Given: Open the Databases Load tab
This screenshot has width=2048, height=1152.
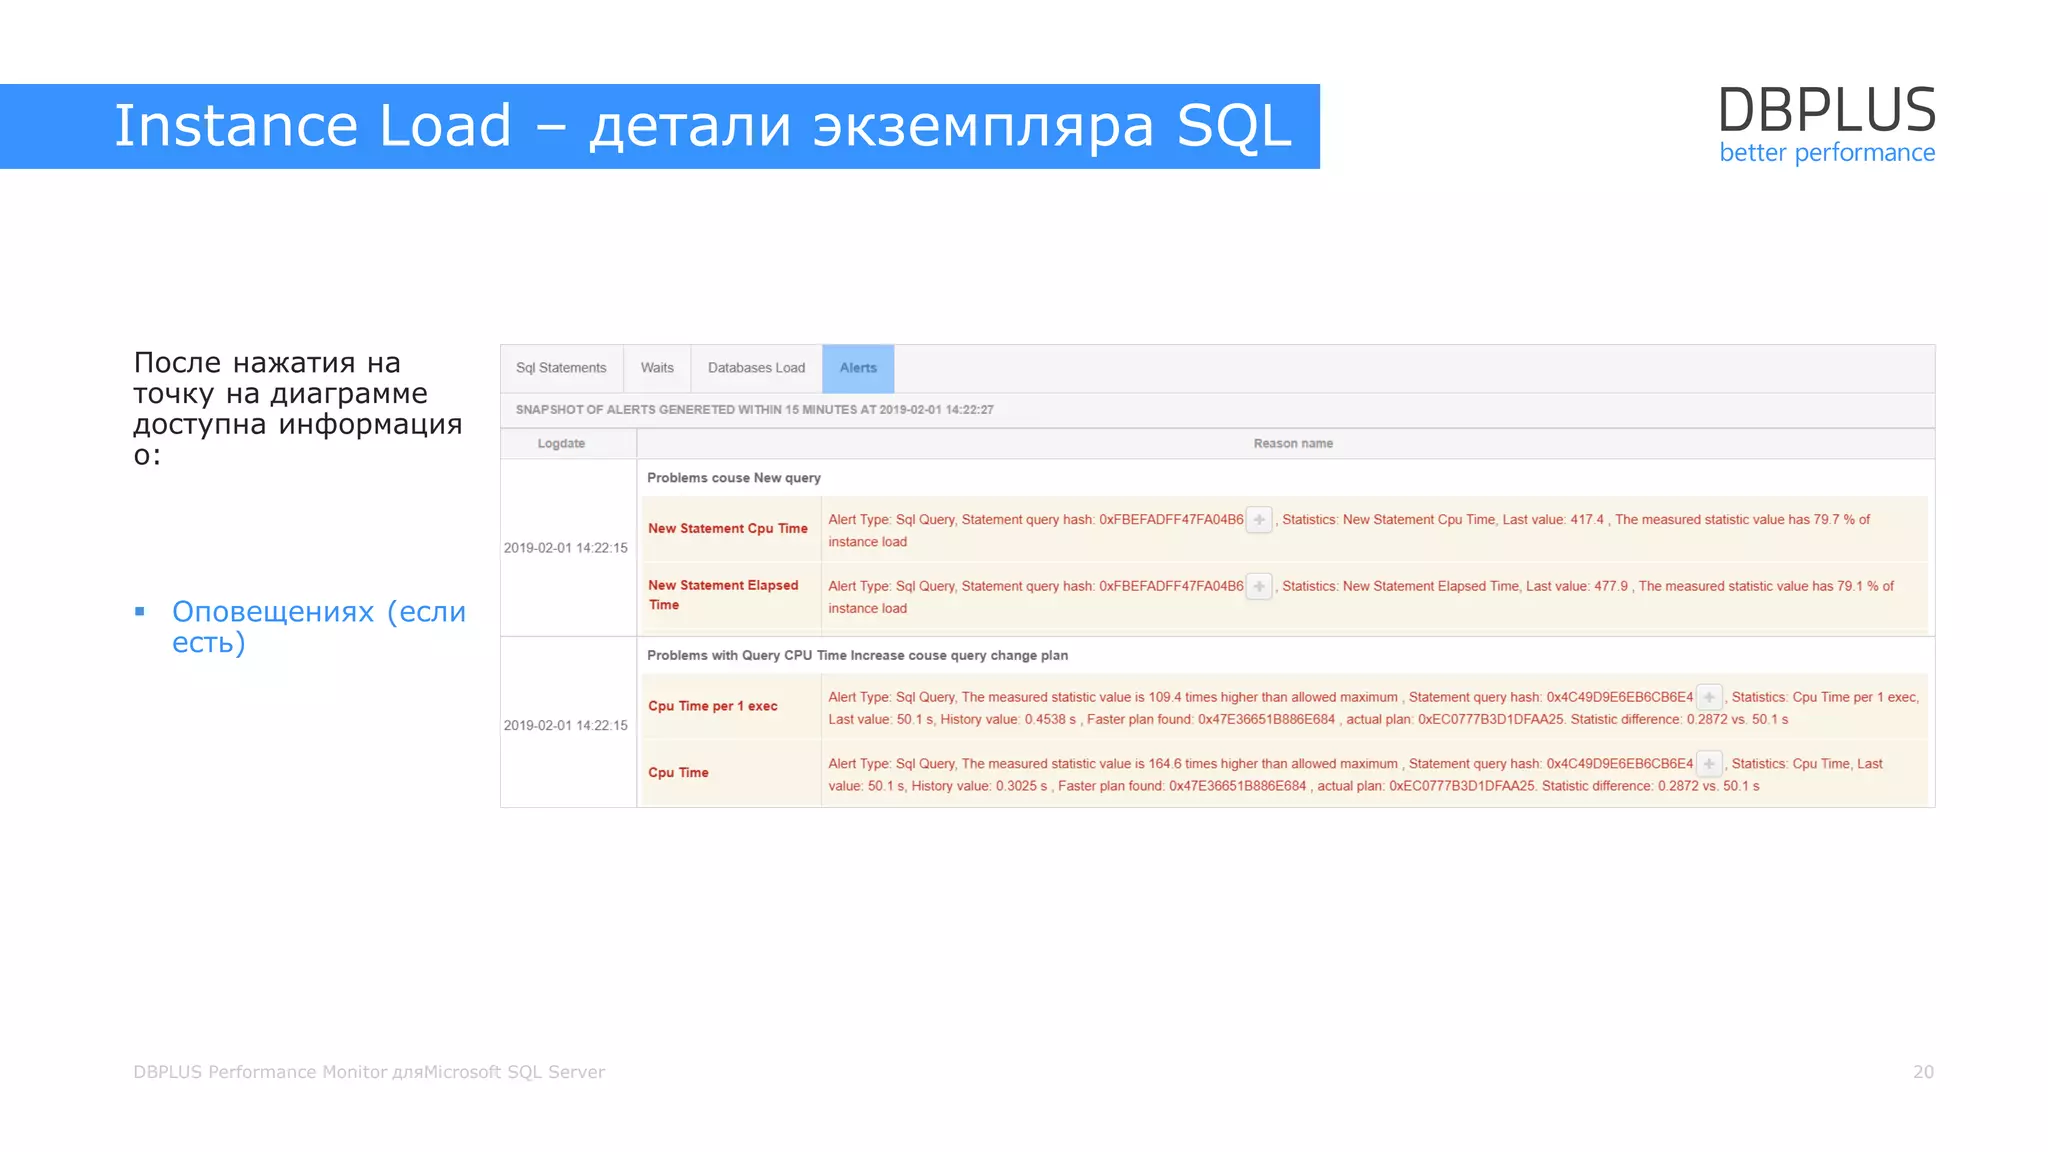Looking at the screenshot, I should [756, 368].
